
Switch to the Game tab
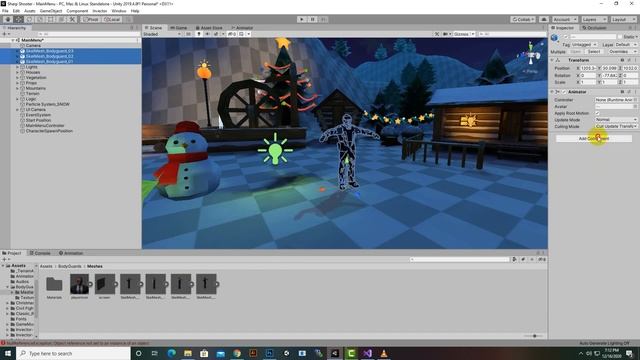(x=179, y=28)
